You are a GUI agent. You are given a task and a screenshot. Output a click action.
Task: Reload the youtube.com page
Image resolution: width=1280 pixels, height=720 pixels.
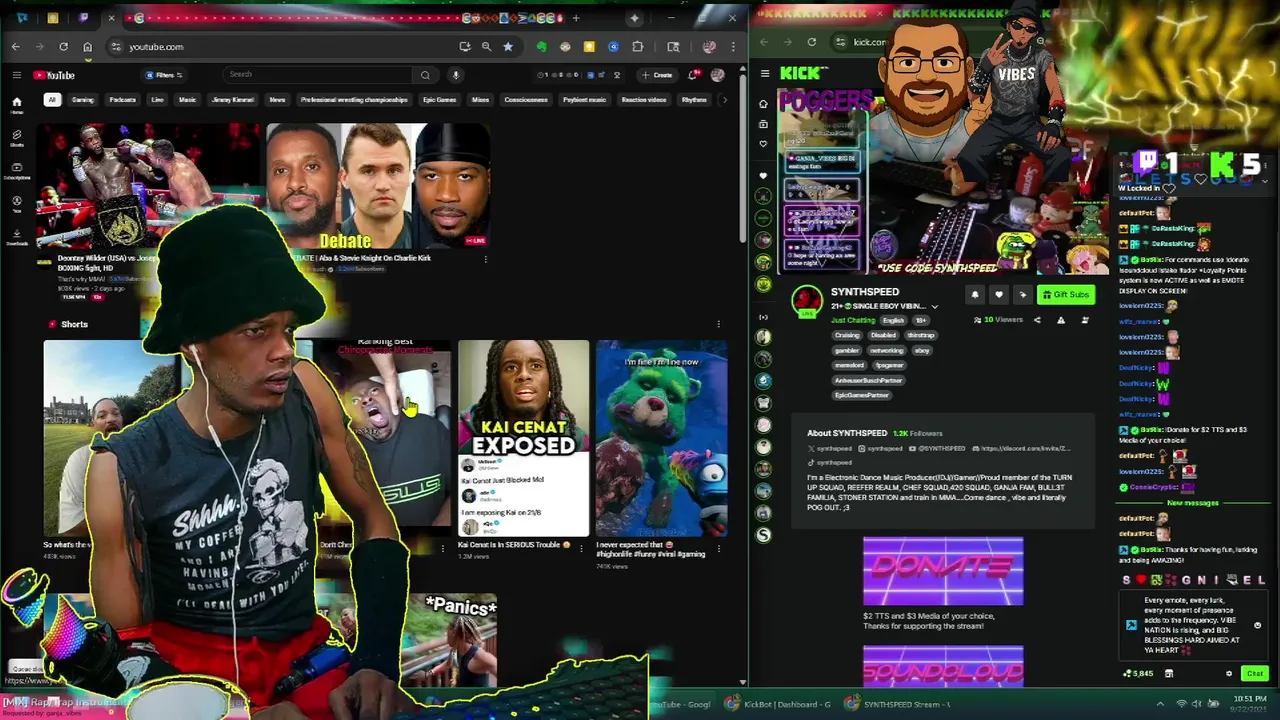click(x=63, y=47)
